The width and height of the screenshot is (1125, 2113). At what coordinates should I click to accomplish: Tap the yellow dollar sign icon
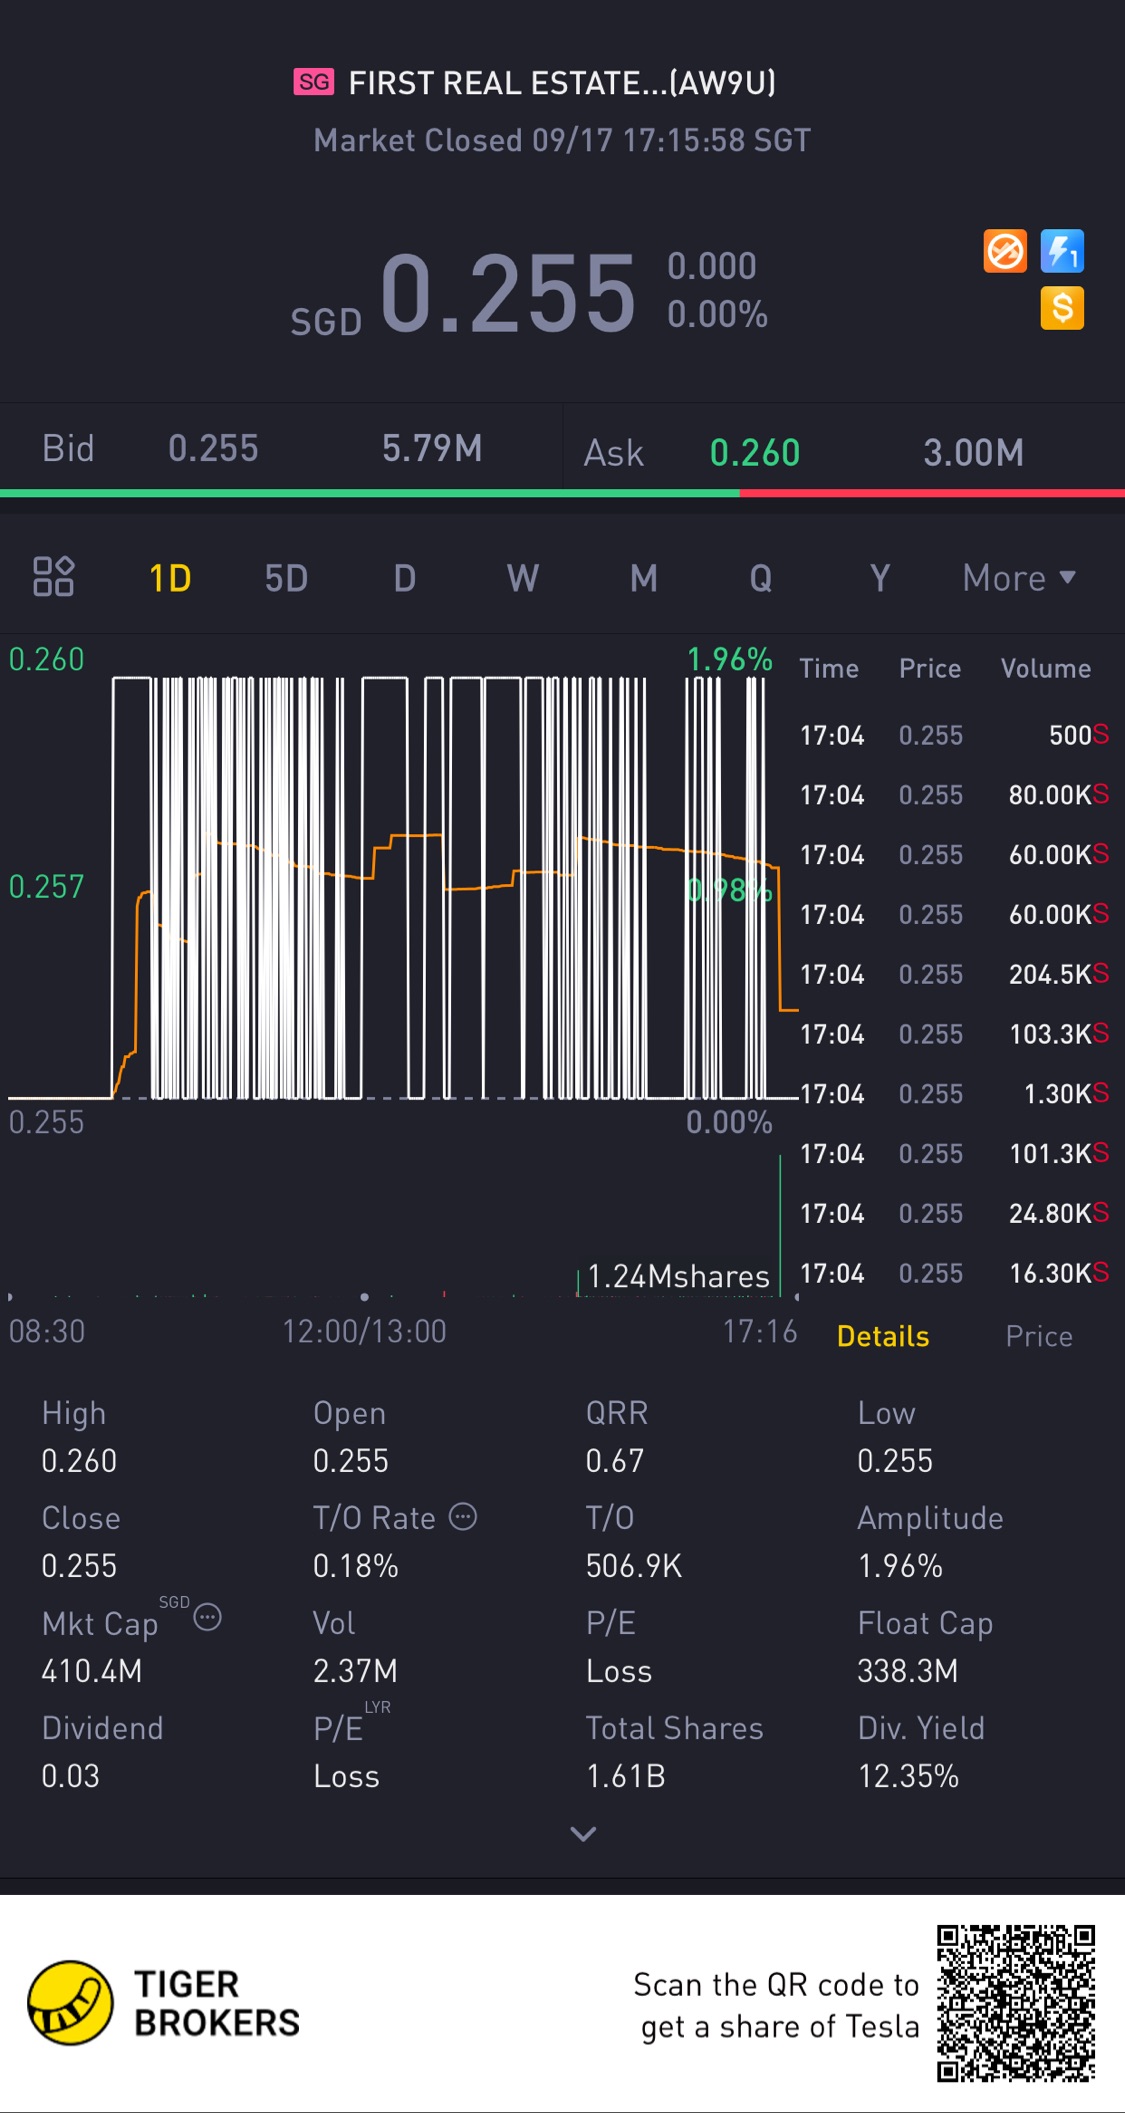pos(1062,308)
